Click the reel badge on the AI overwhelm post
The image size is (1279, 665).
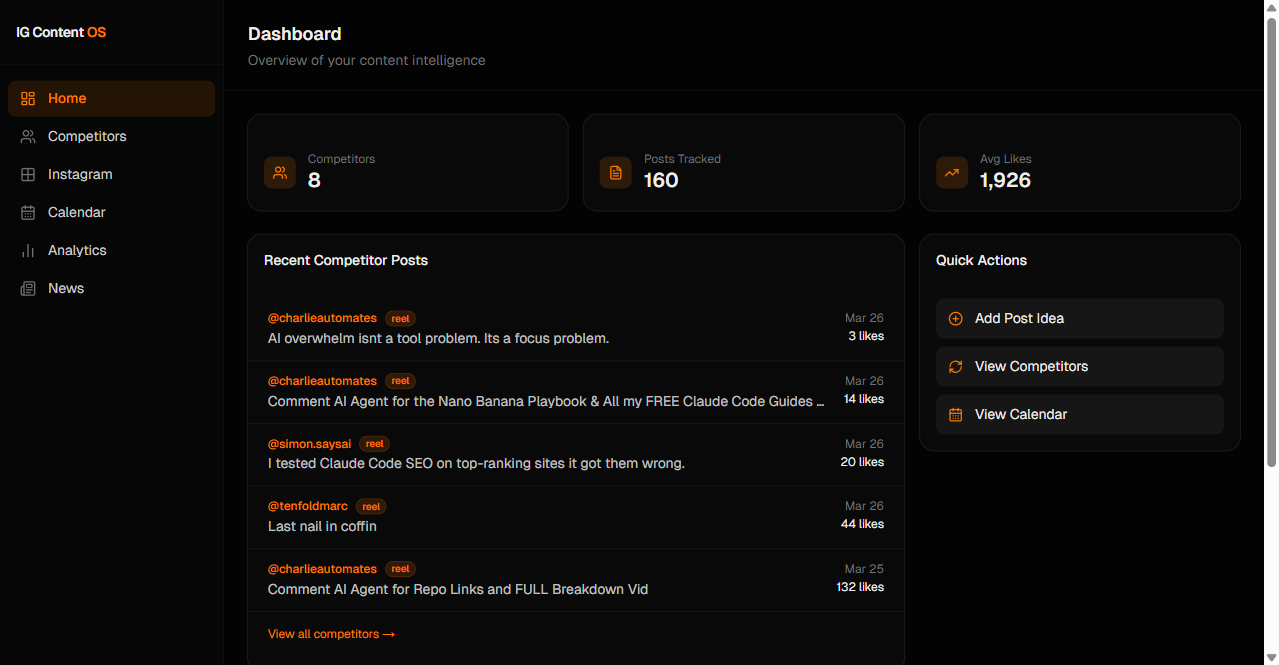[400, 319]
